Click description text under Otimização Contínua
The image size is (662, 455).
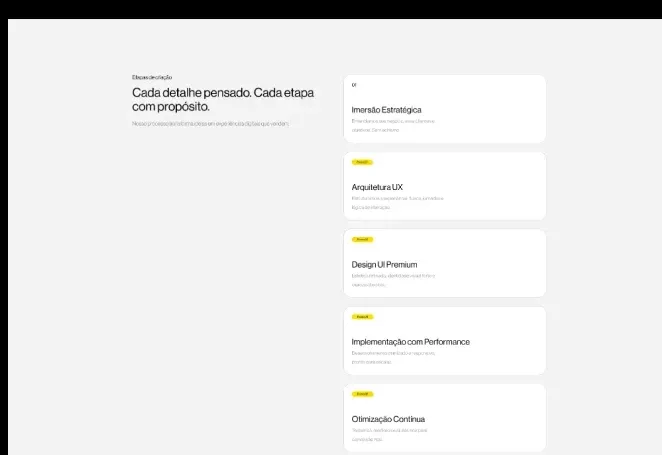click(389, 435)
